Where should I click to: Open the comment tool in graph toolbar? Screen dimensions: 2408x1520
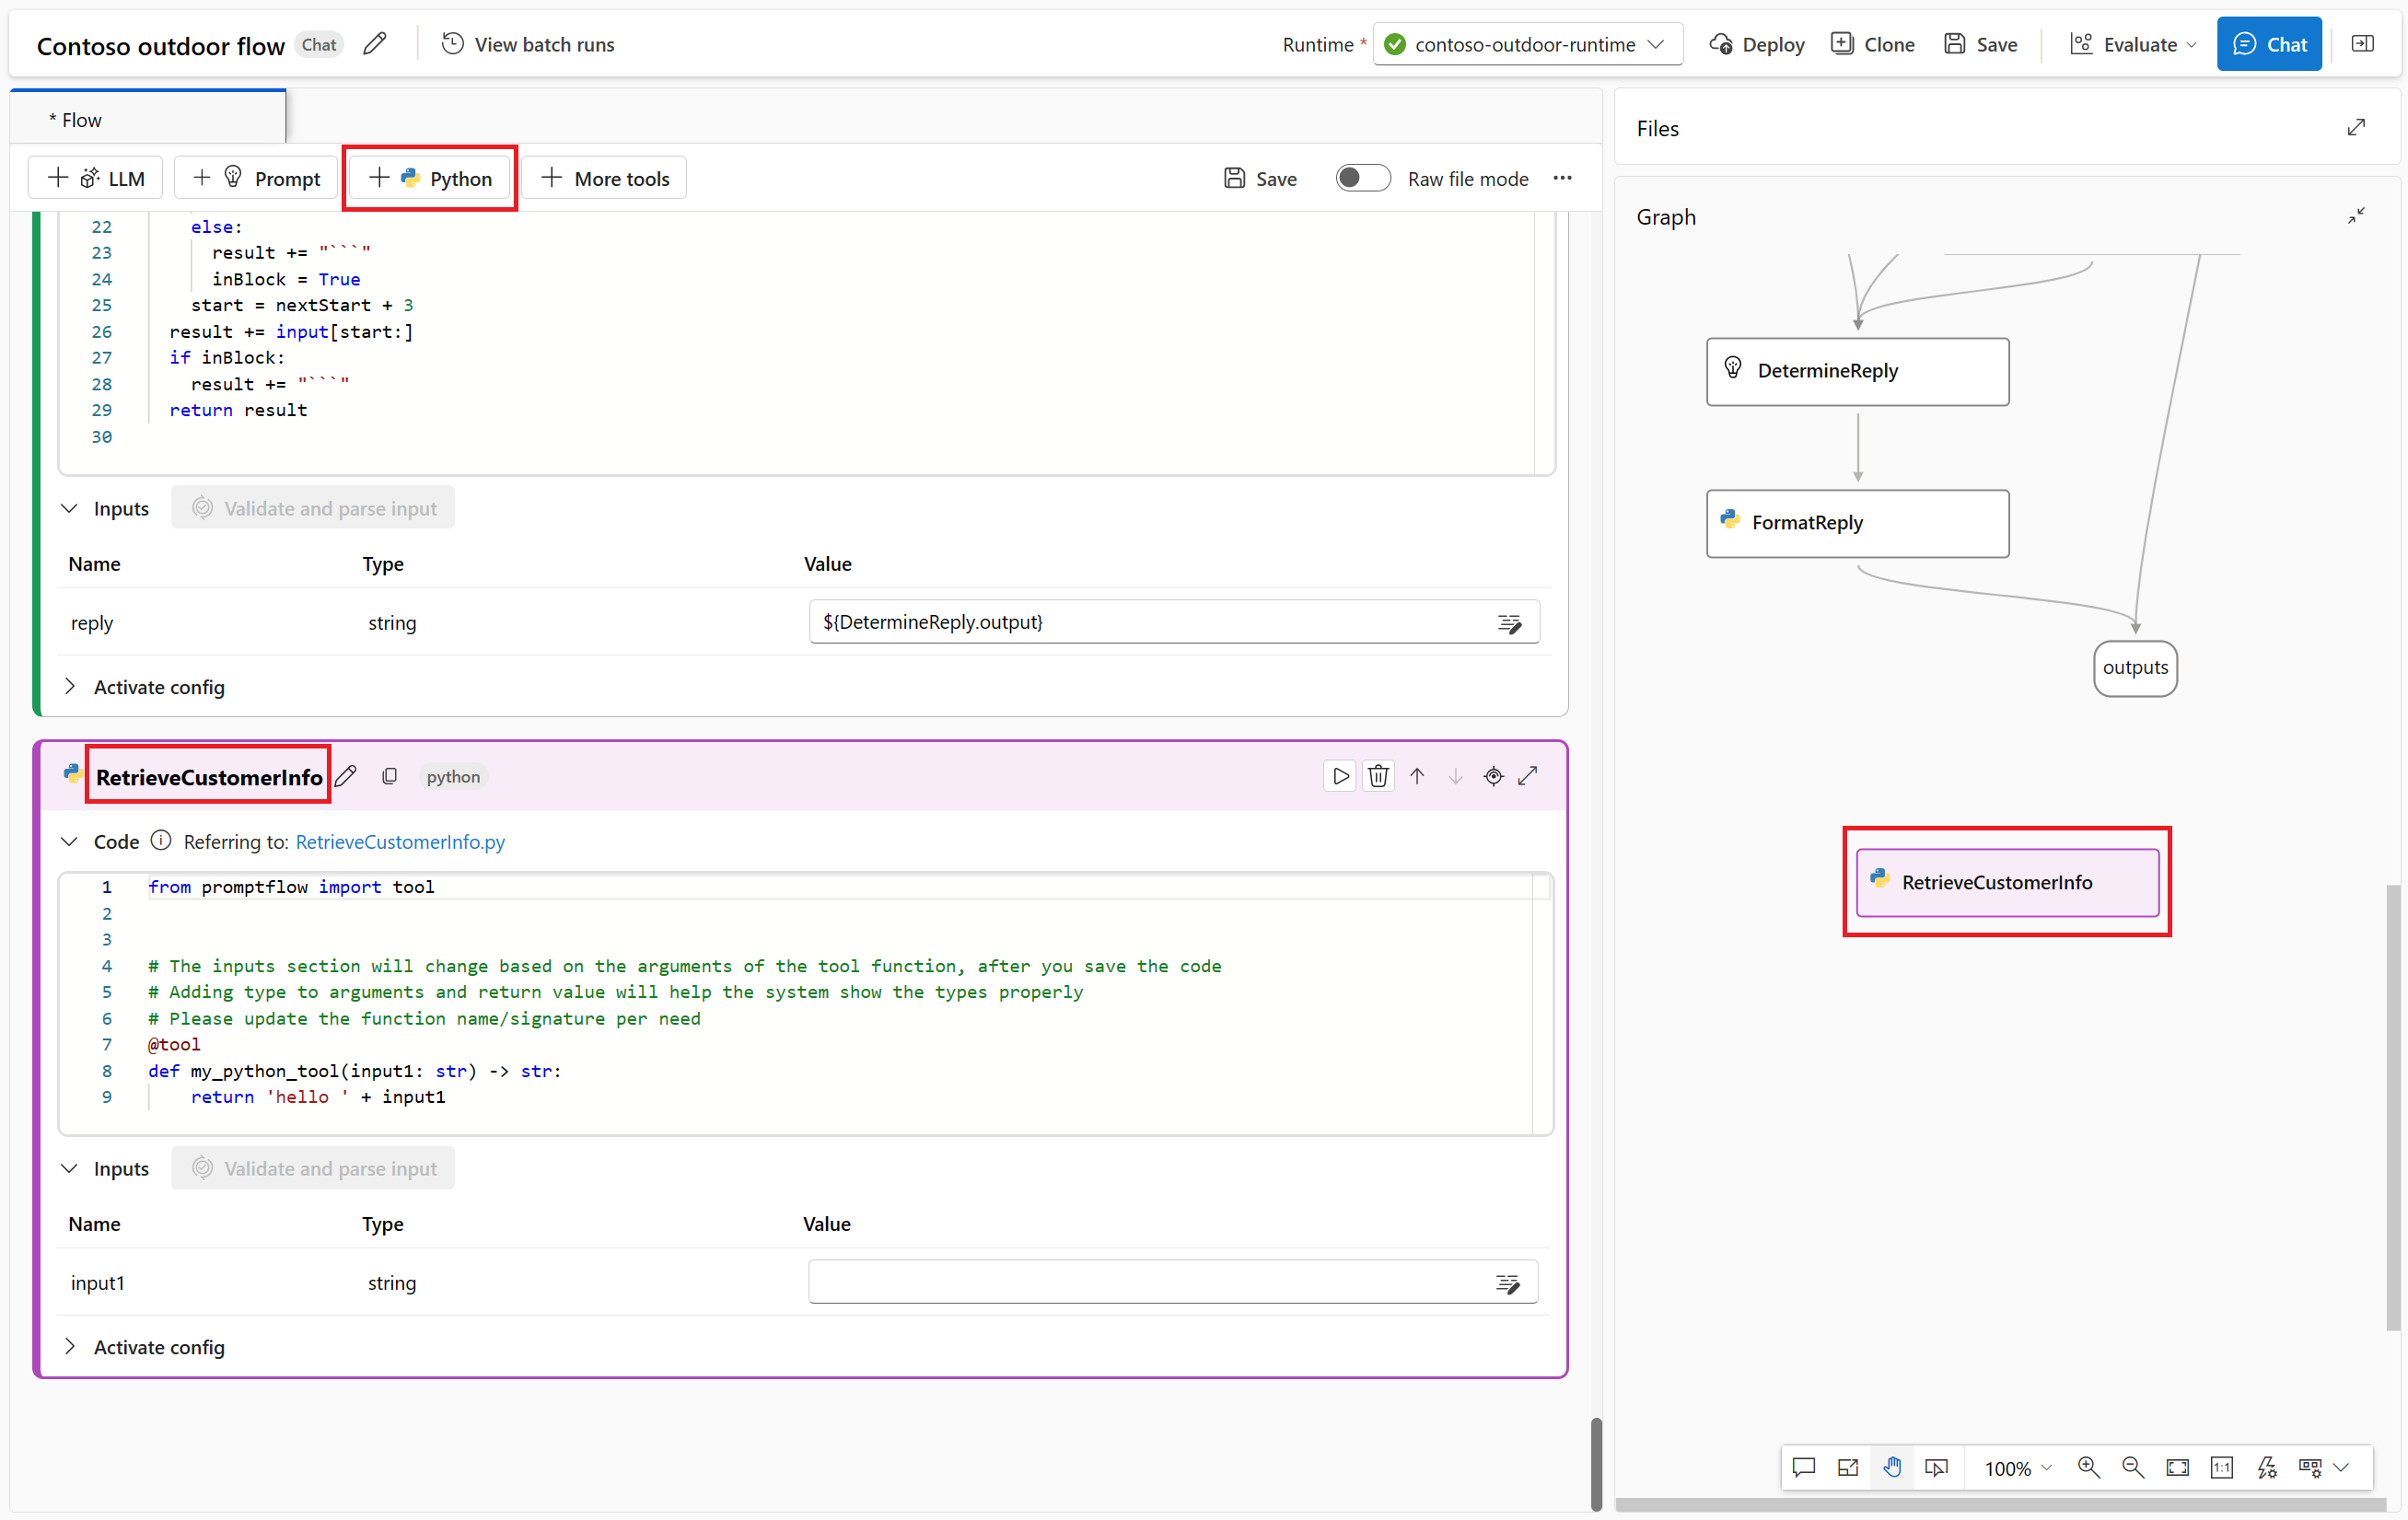[x=1803, y=1467]
